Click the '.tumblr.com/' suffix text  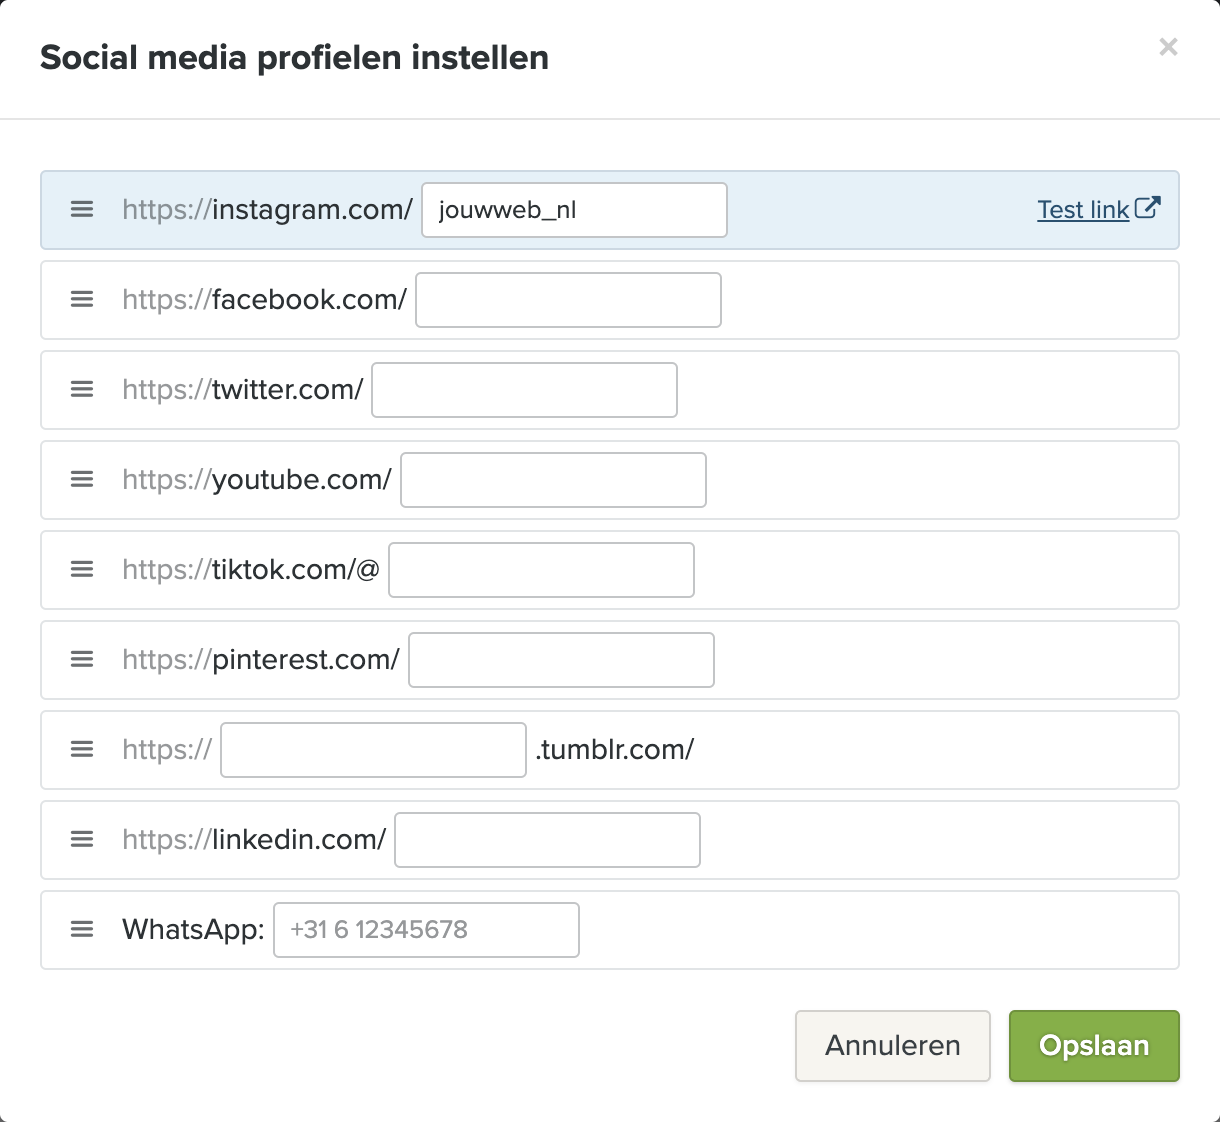(x=614, y=750)
